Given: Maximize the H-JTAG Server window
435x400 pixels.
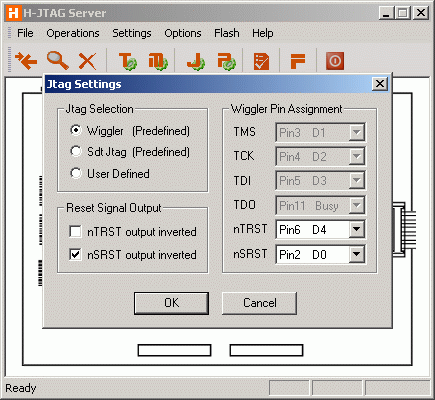Looking at the screenshot, I should (x=403, y=13).
